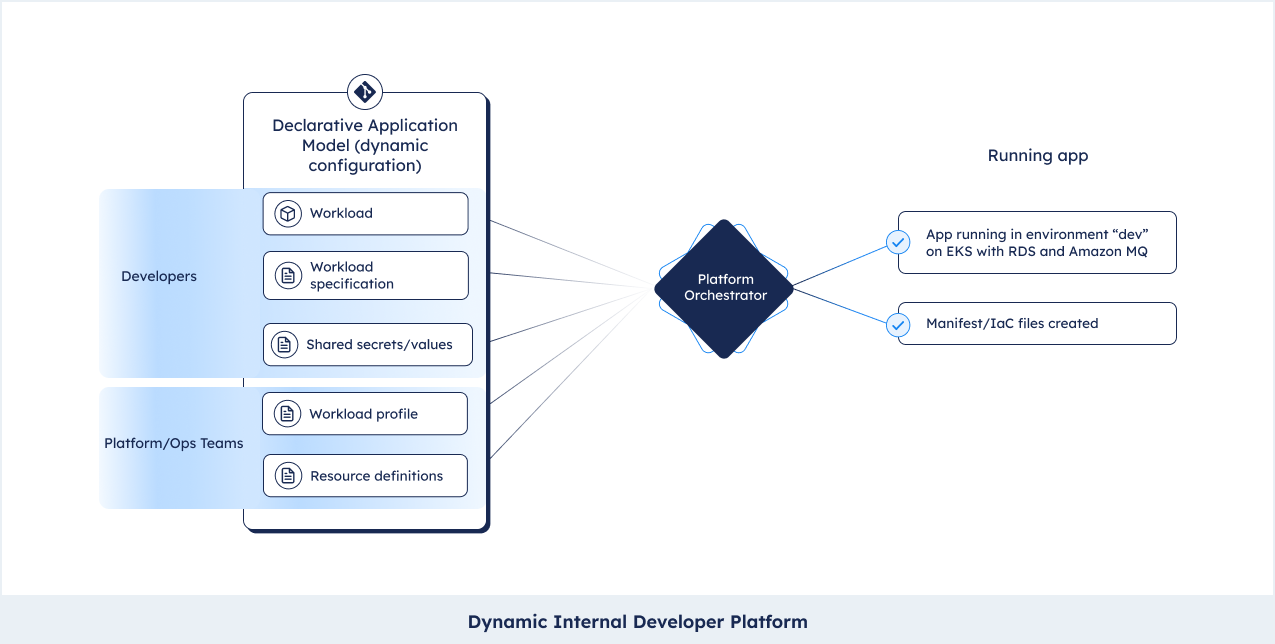Click the document icon beside Workload specification
The height and width of the screenshot is (644, 1275).
click(288, 276)
